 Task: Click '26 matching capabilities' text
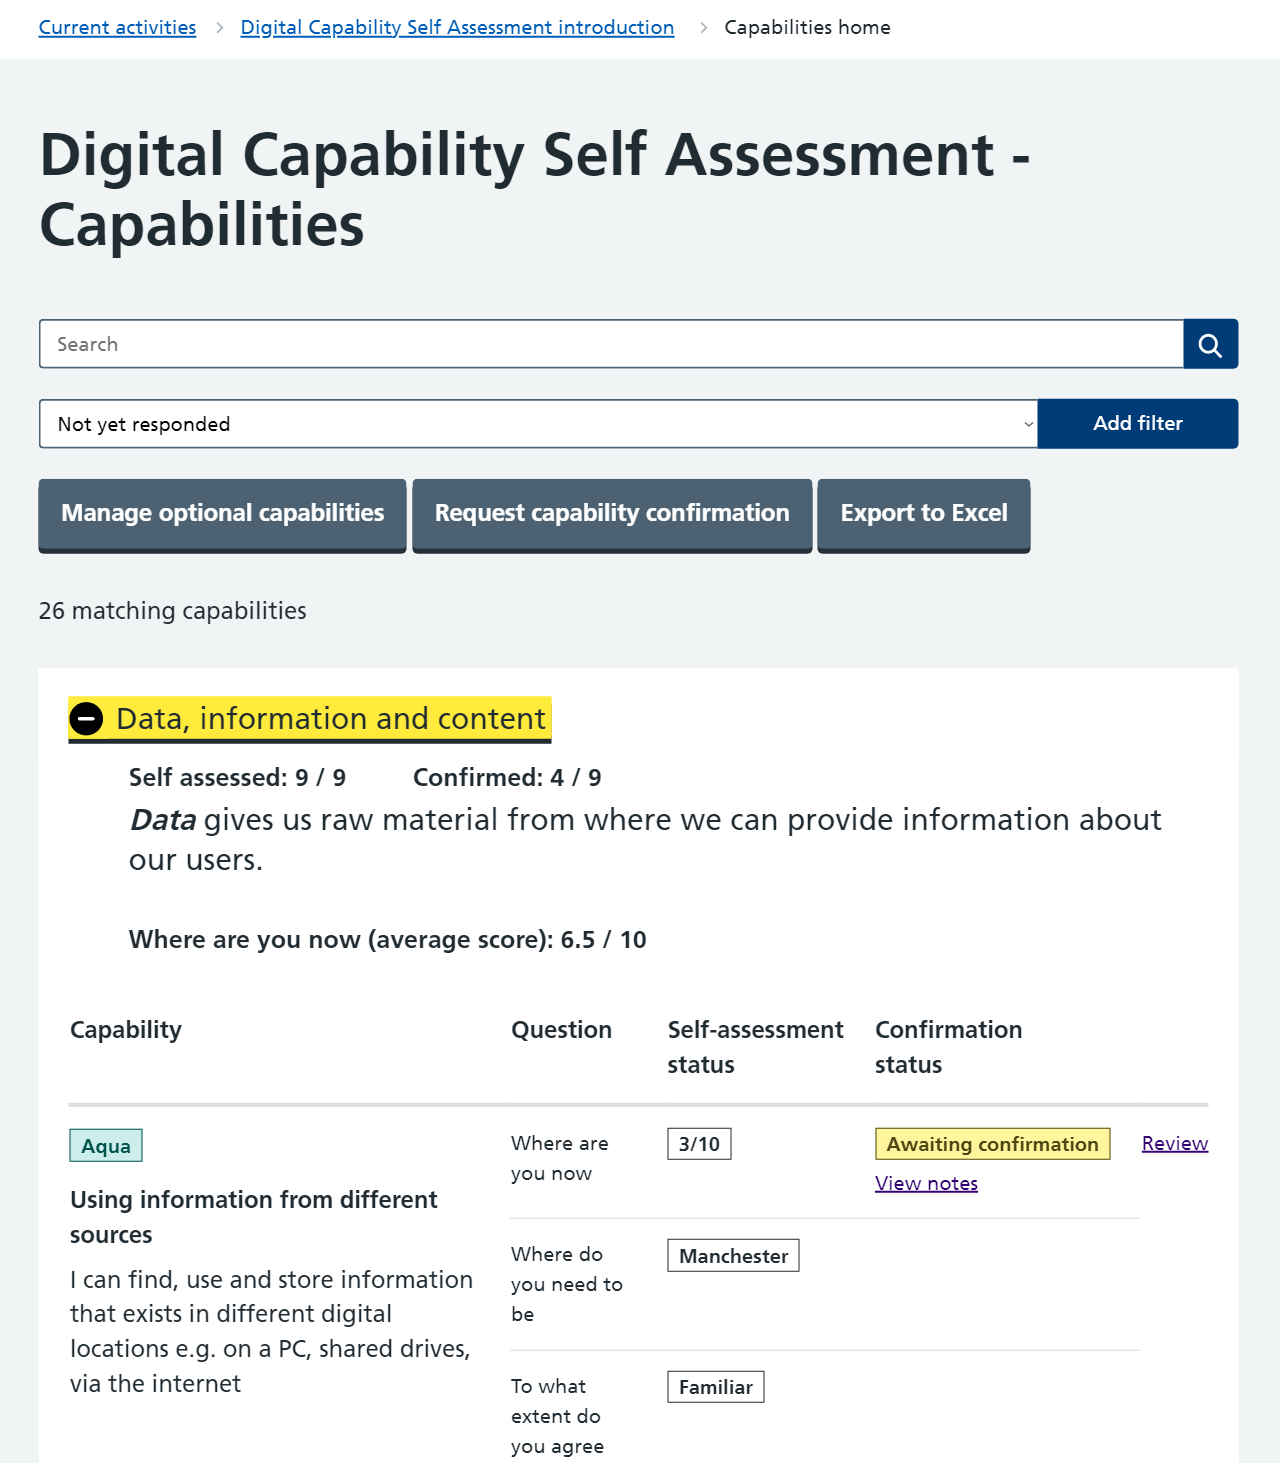[173, 611]
